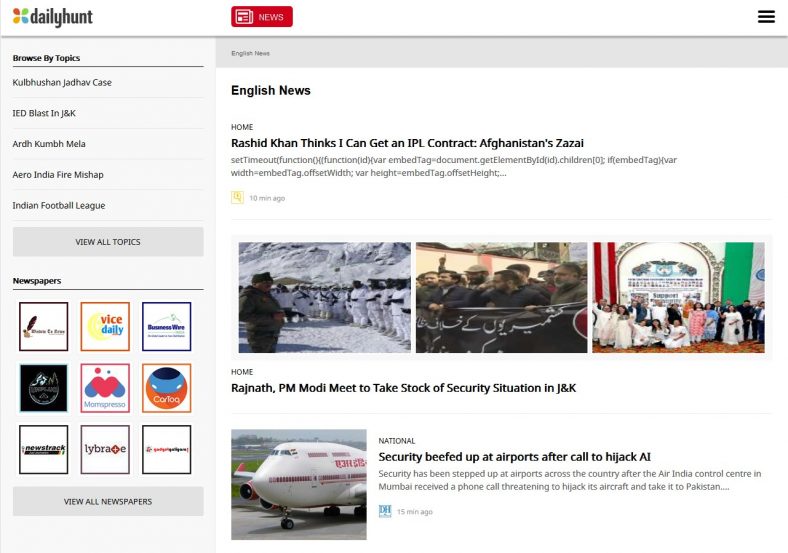Click the airport security article summary text
Viewport: 788px width, 553px height.
[x=569, y=480]
